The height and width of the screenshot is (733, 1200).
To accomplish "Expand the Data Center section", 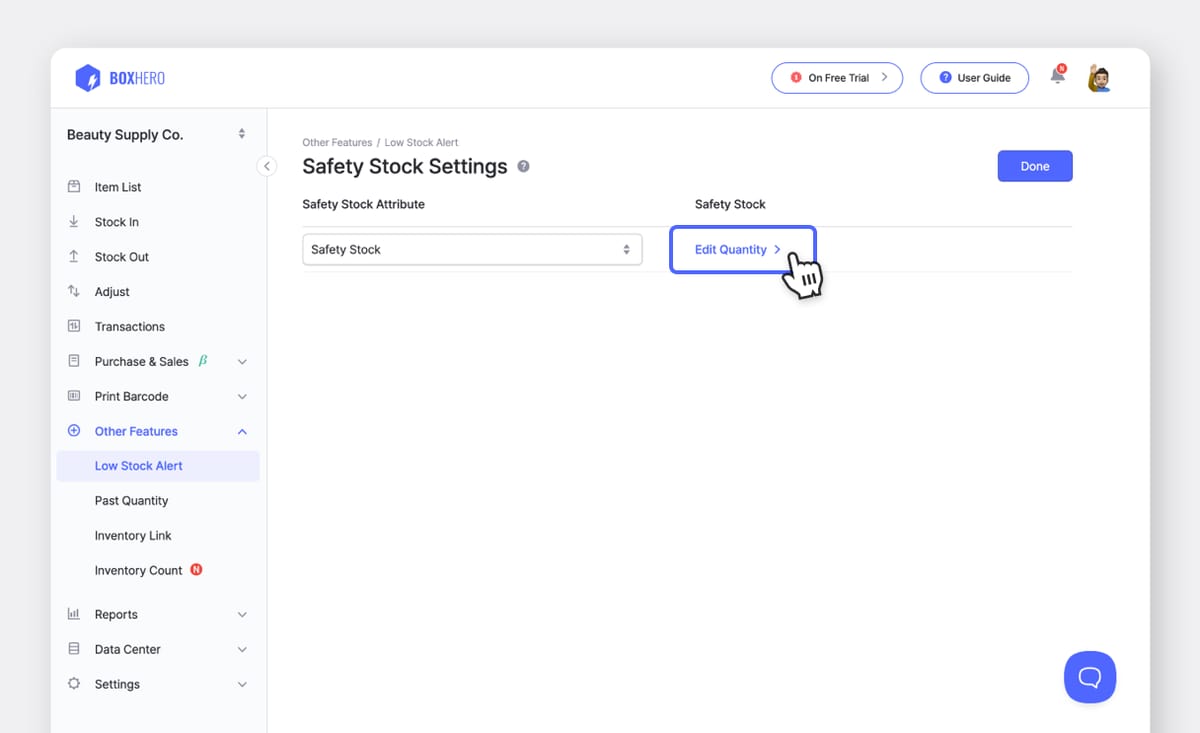I will pos(241,649).
